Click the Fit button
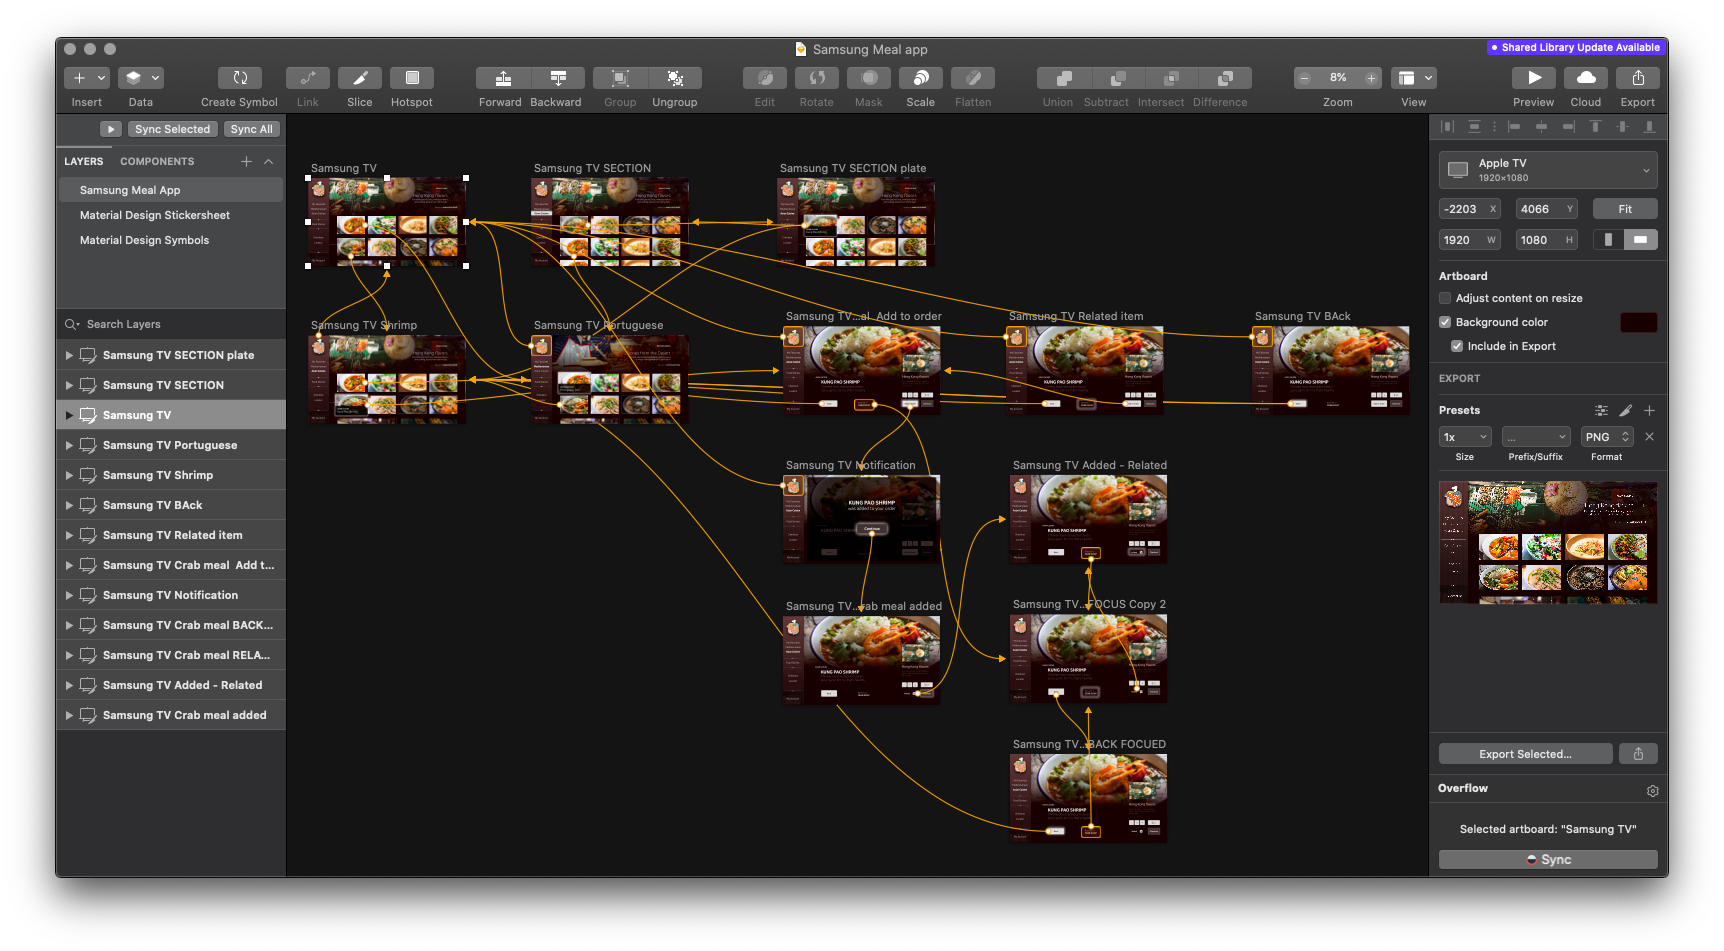This screenshot has height=951, width=1724. point(1625,209)
